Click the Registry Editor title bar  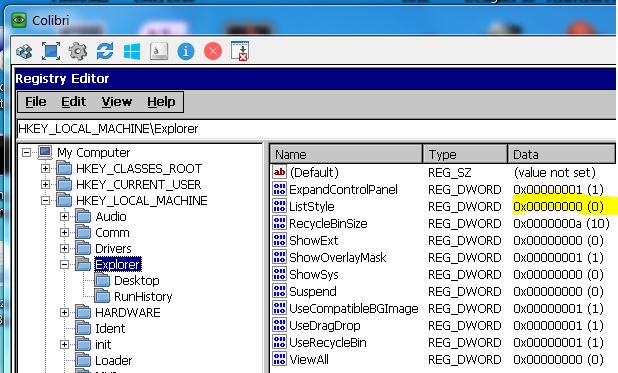pyautogui.click(x=315, y=78)
